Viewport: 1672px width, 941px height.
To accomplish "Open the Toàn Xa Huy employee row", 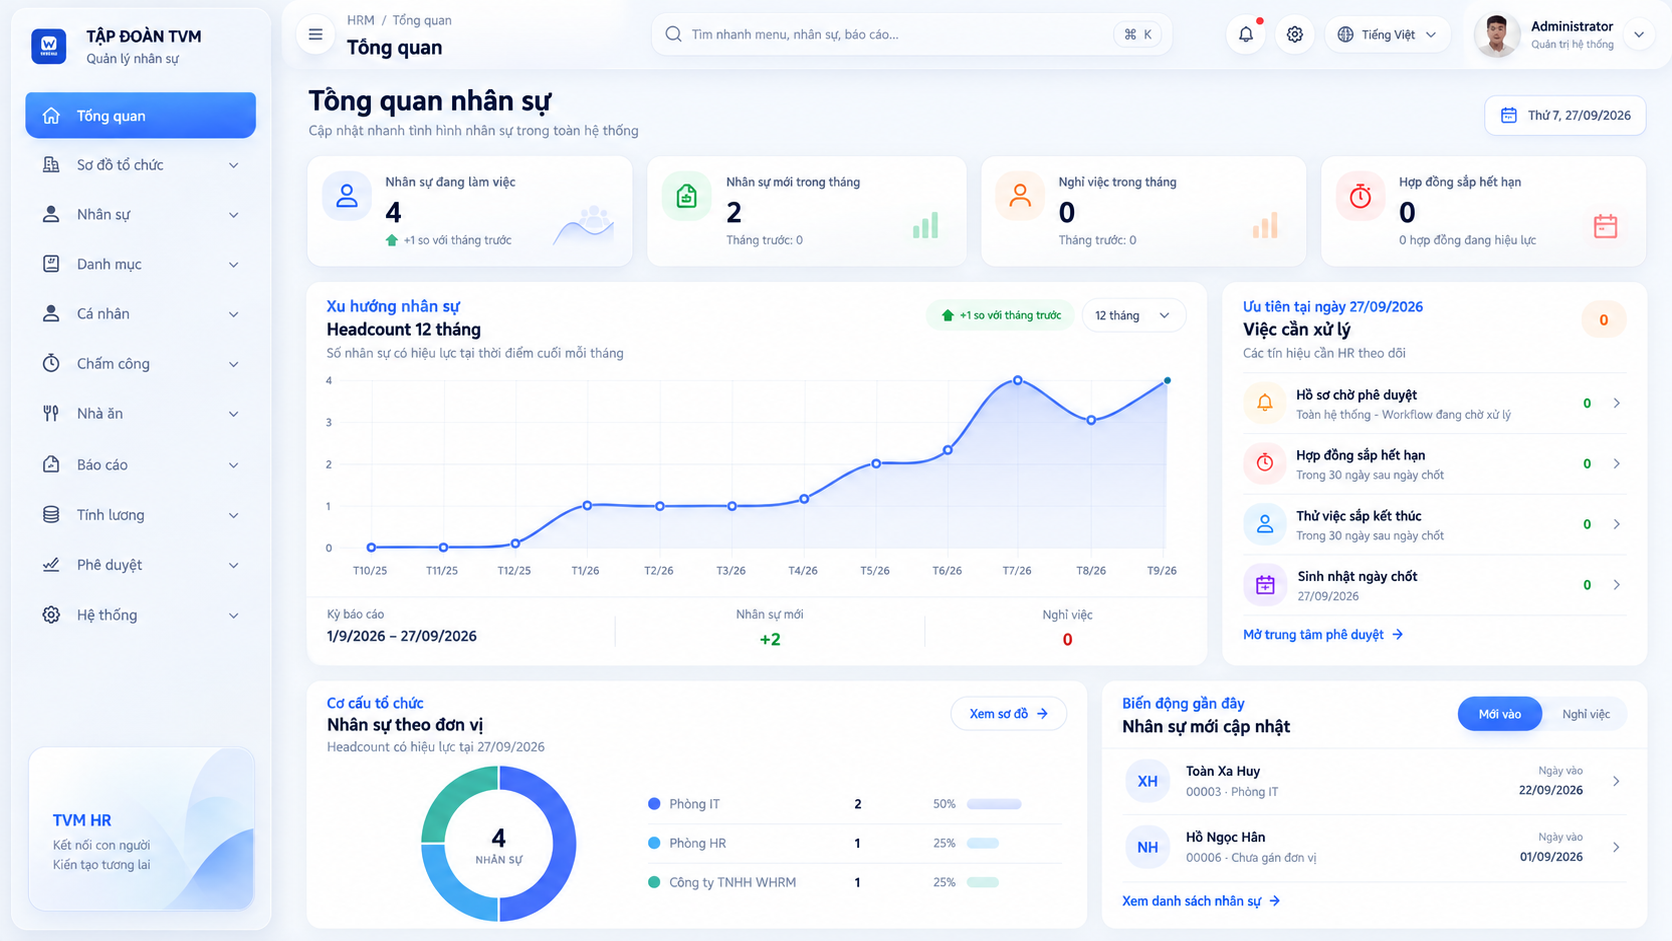I will point(1374,781).
